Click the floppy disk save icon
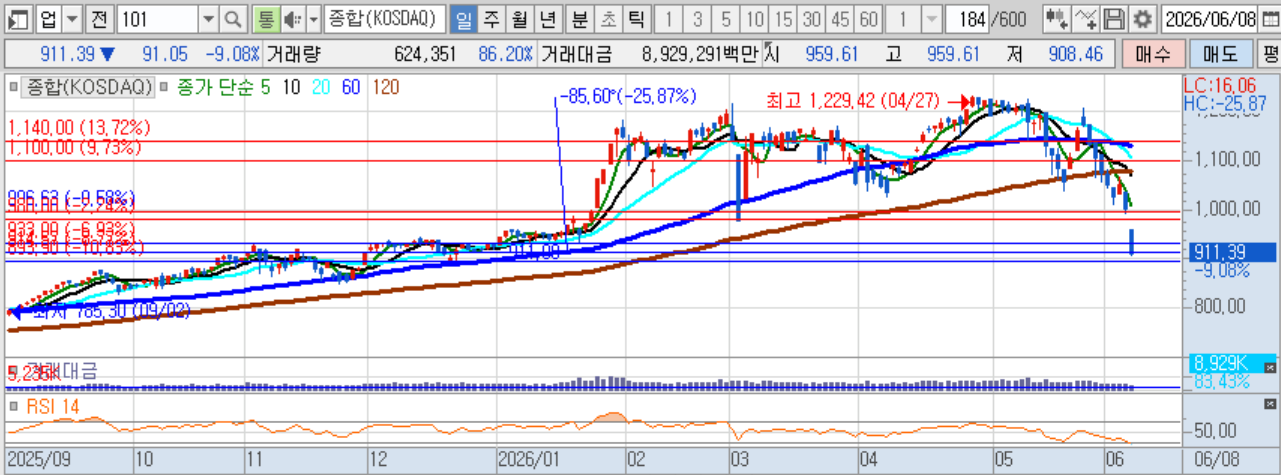 (1114, 19)
